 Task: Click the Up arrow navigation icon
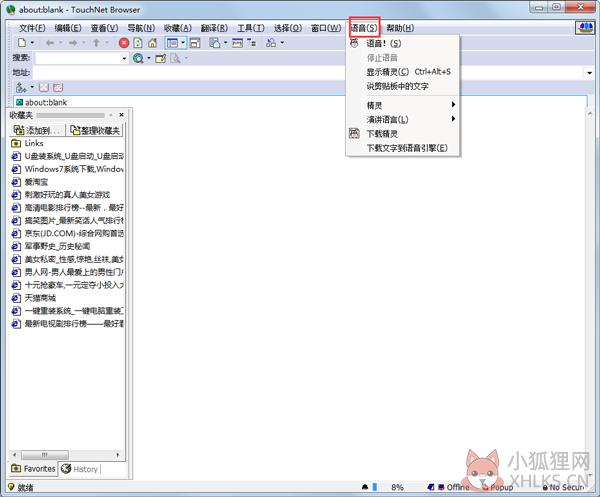click(x=96, y=43)
